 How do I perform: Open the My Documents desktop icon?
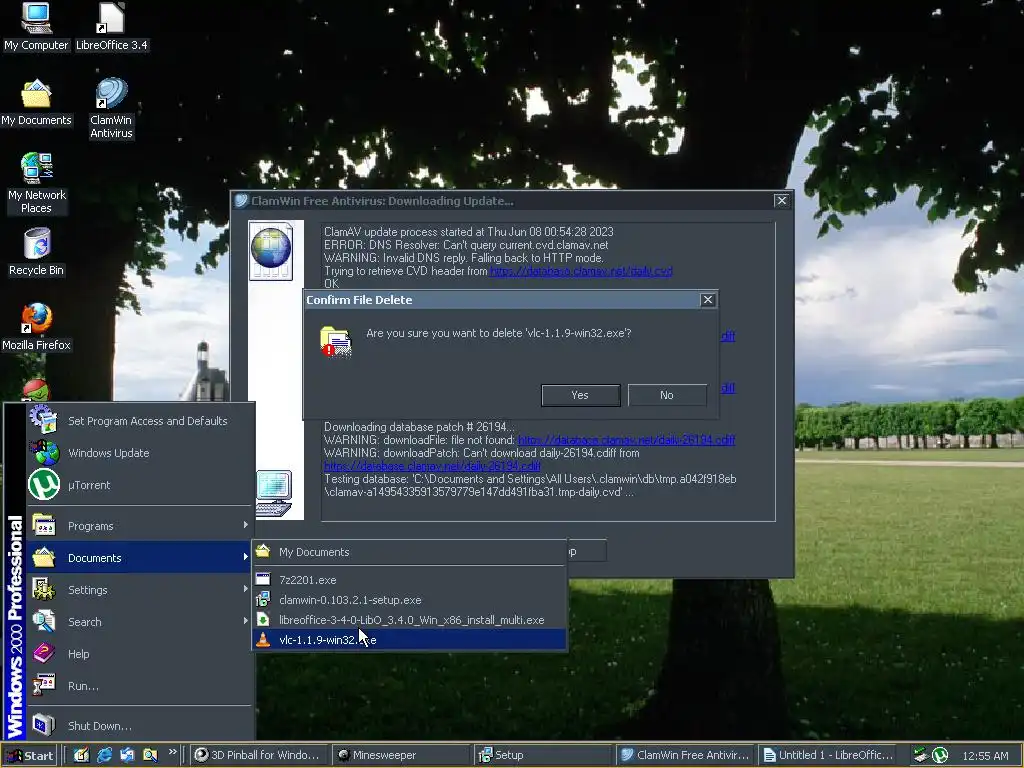click(x=36, y=103)
